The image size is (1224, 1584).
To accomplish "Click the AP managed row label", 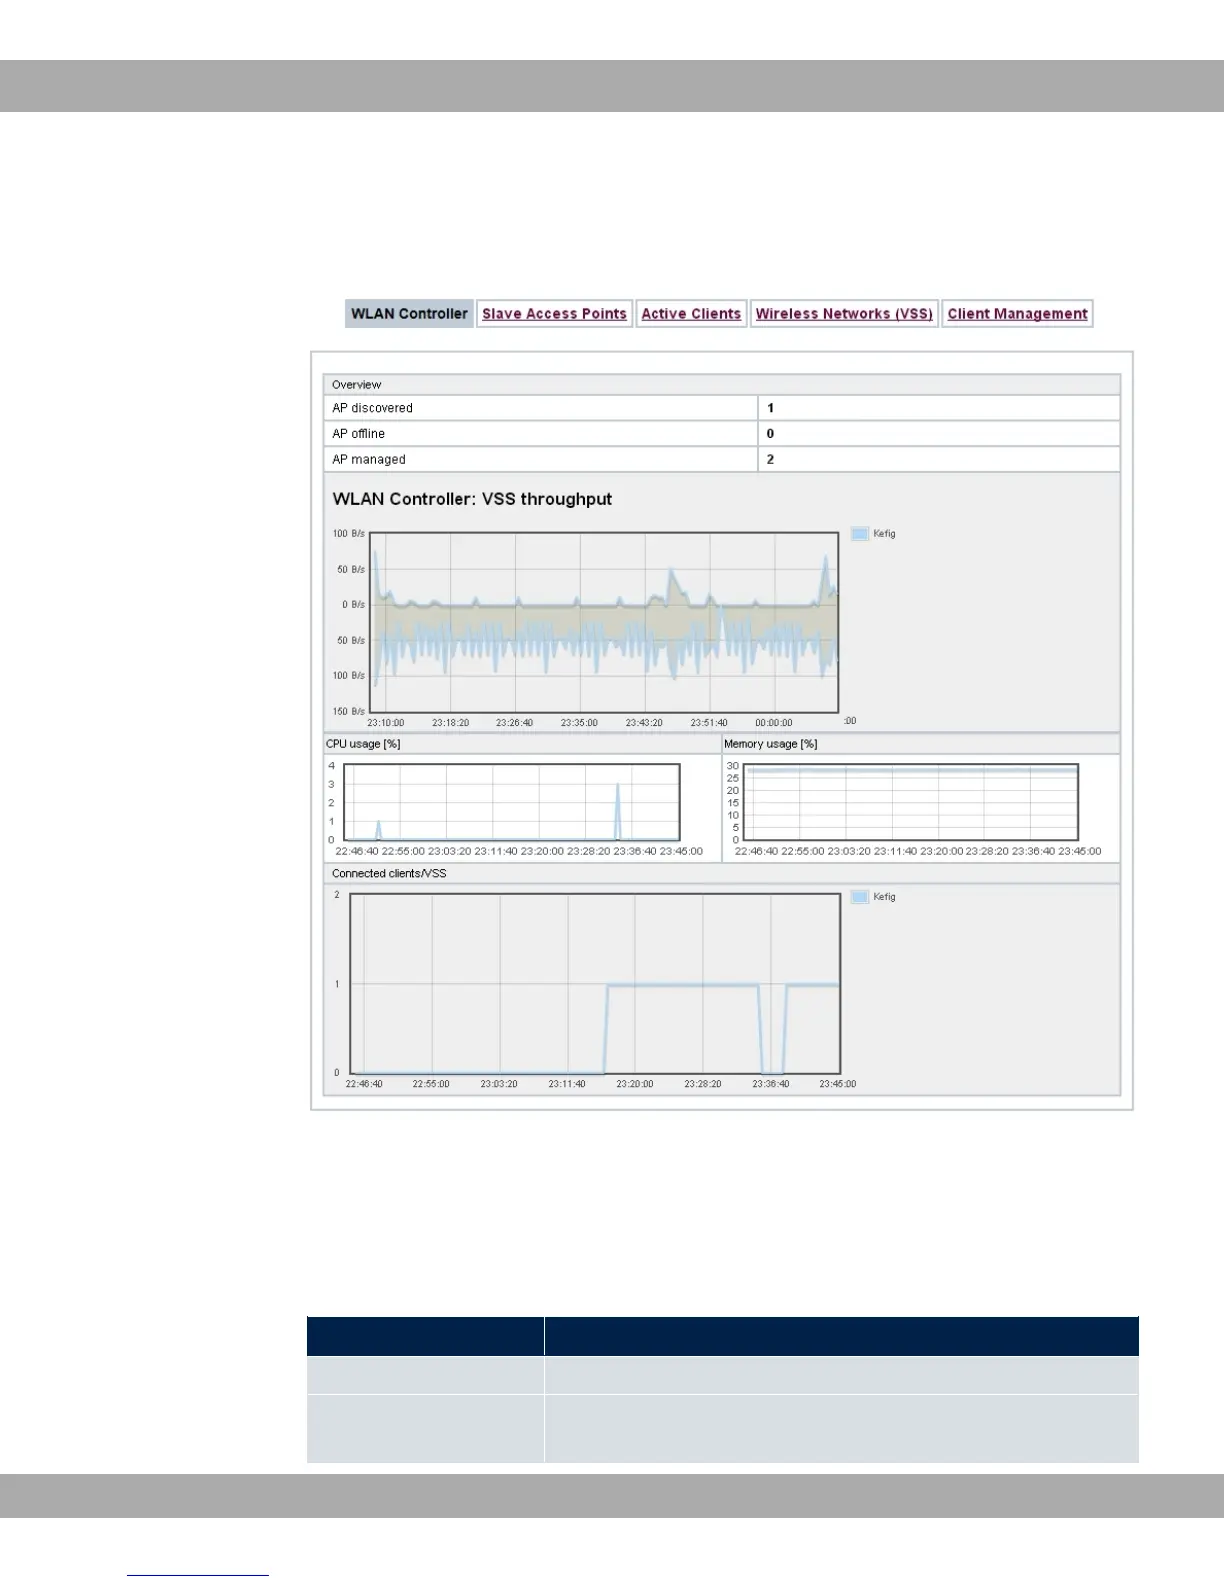I will pos(369,460).
